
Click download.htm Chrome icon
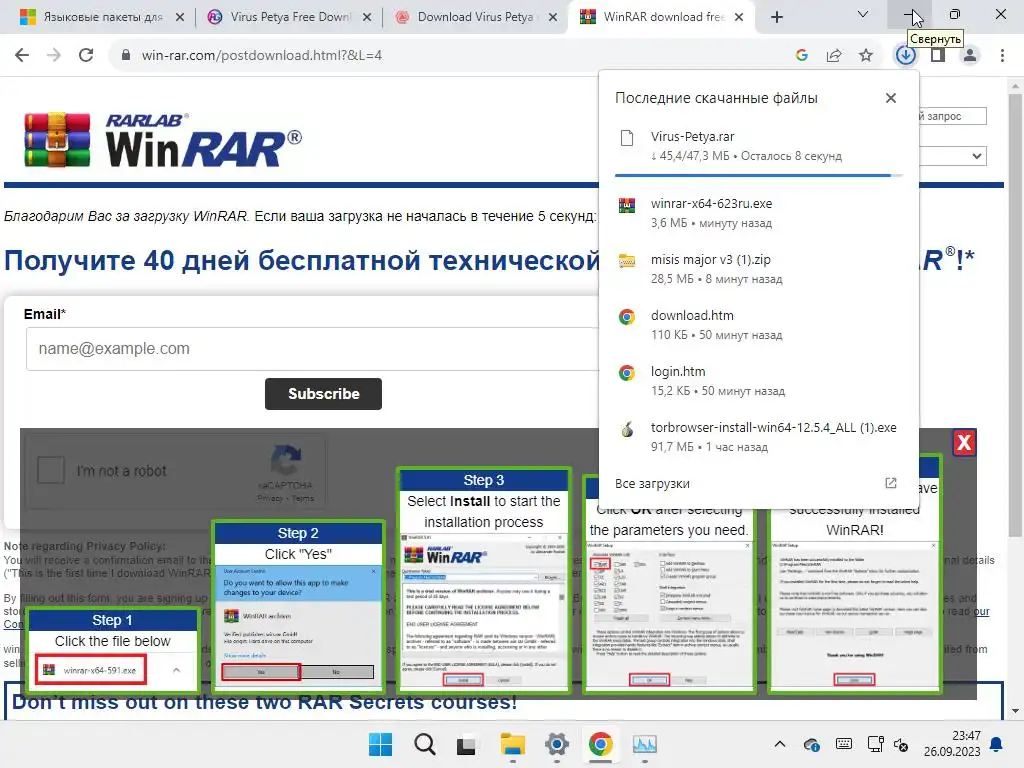pyautogui.click(x=626, y=317)
